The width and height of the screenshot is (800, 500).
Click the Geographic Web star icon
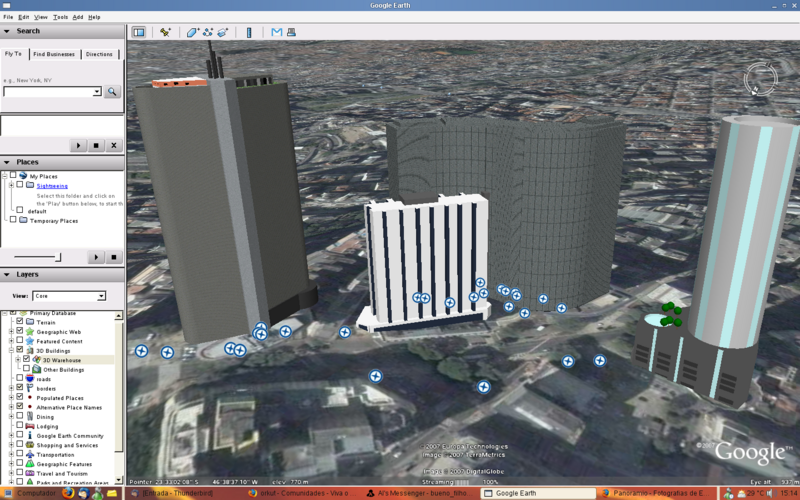(x=30, y=332)
